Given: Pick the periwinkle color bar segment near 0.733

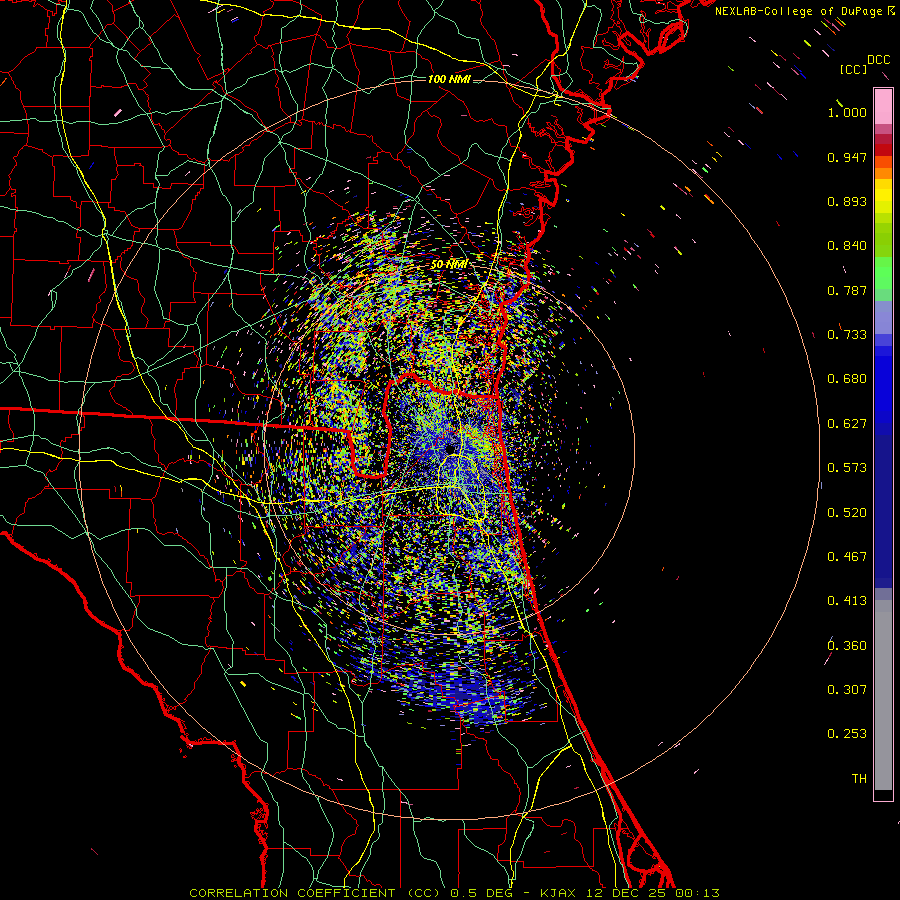Looking at the screenshot, I should click(x=883, y=317).
